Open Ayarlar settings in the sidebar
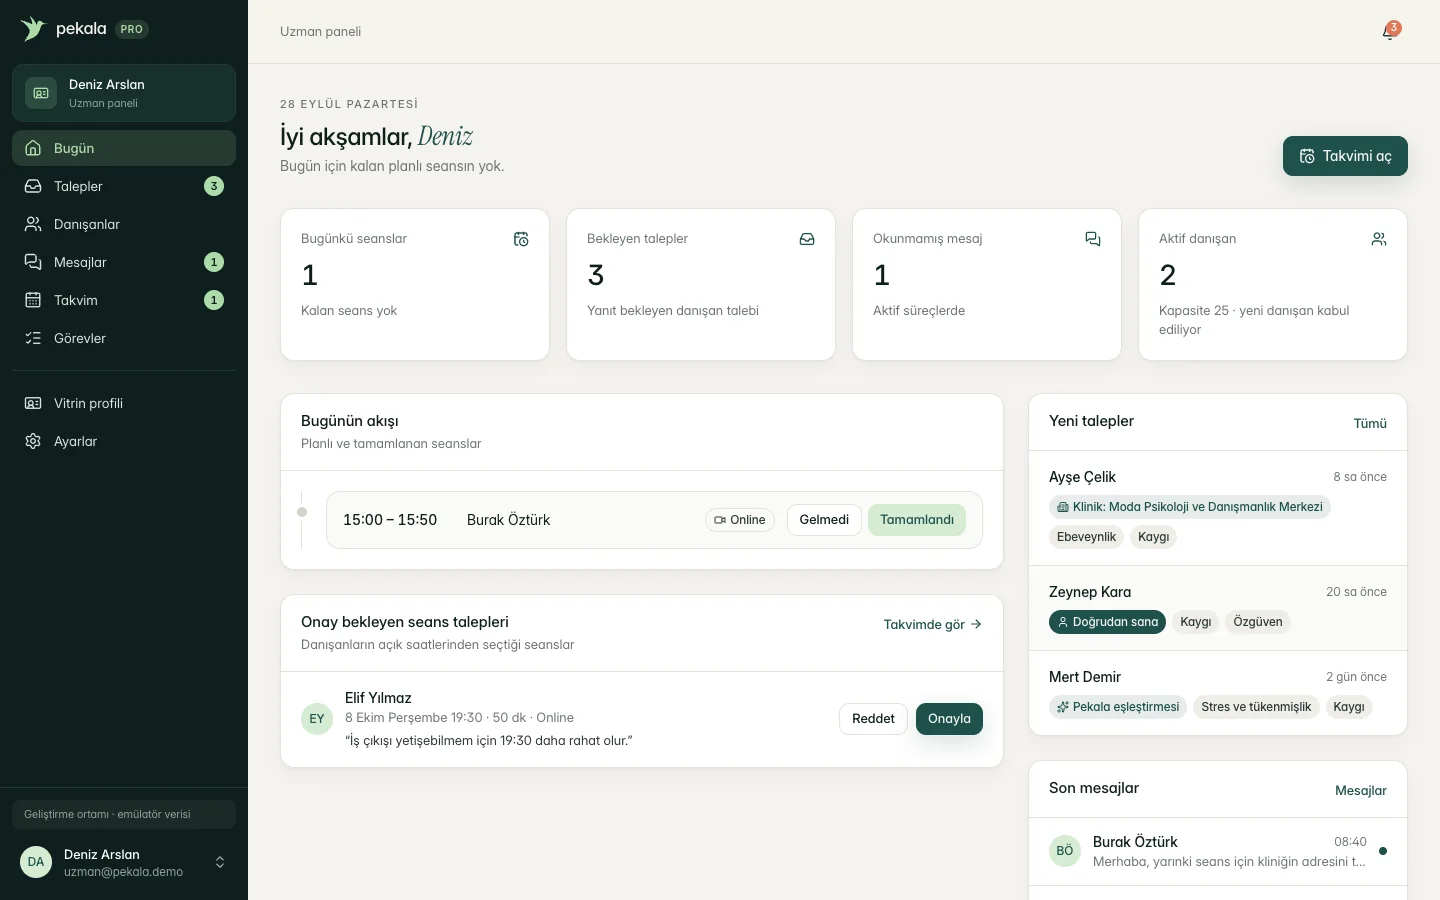The height and width of the screenshot is (900, 1440). pyautogui.click(x=124, y=441)
